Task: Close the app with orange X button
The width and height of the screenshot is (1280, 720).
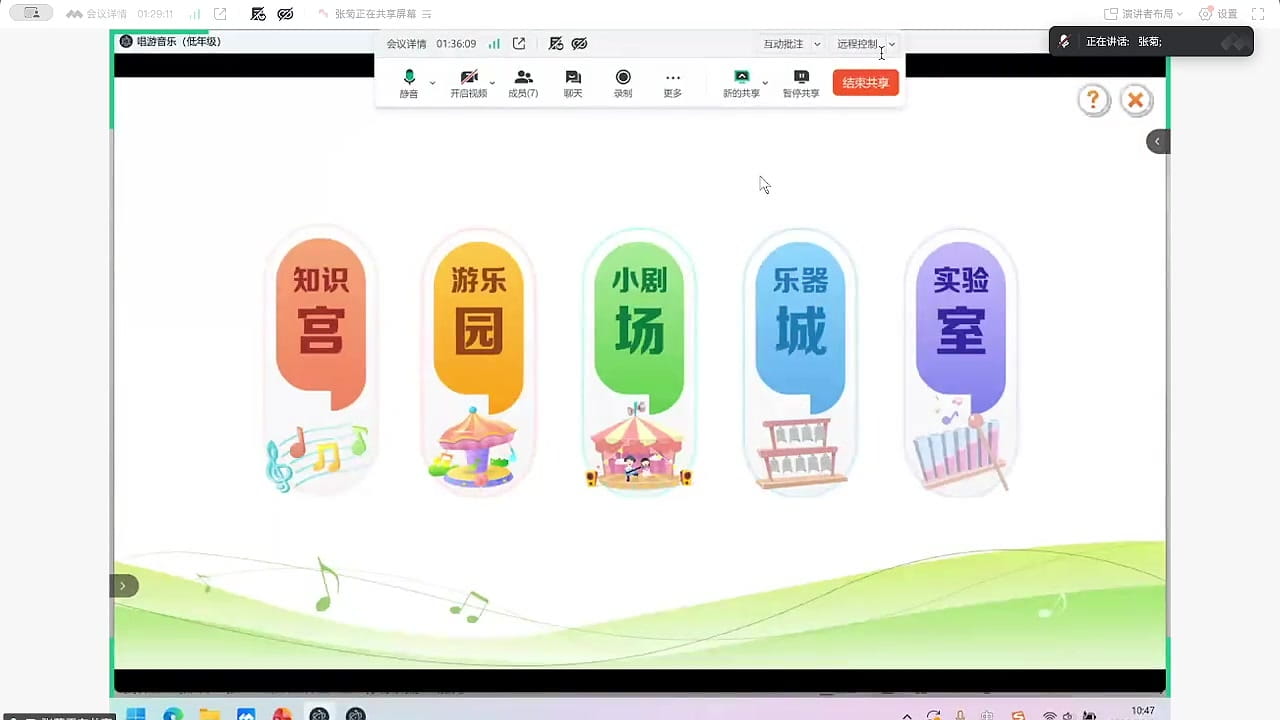Action: point(1135,100)
